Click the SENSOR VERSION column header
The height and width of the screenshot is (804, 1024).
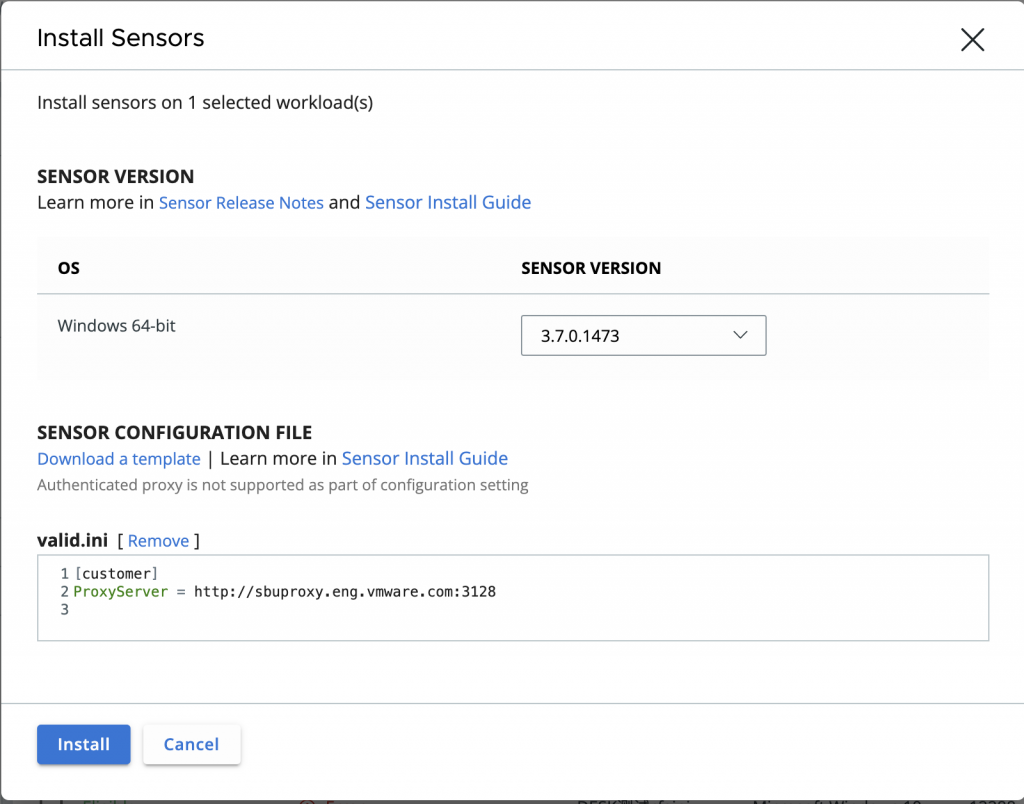(x=591, y=268)
